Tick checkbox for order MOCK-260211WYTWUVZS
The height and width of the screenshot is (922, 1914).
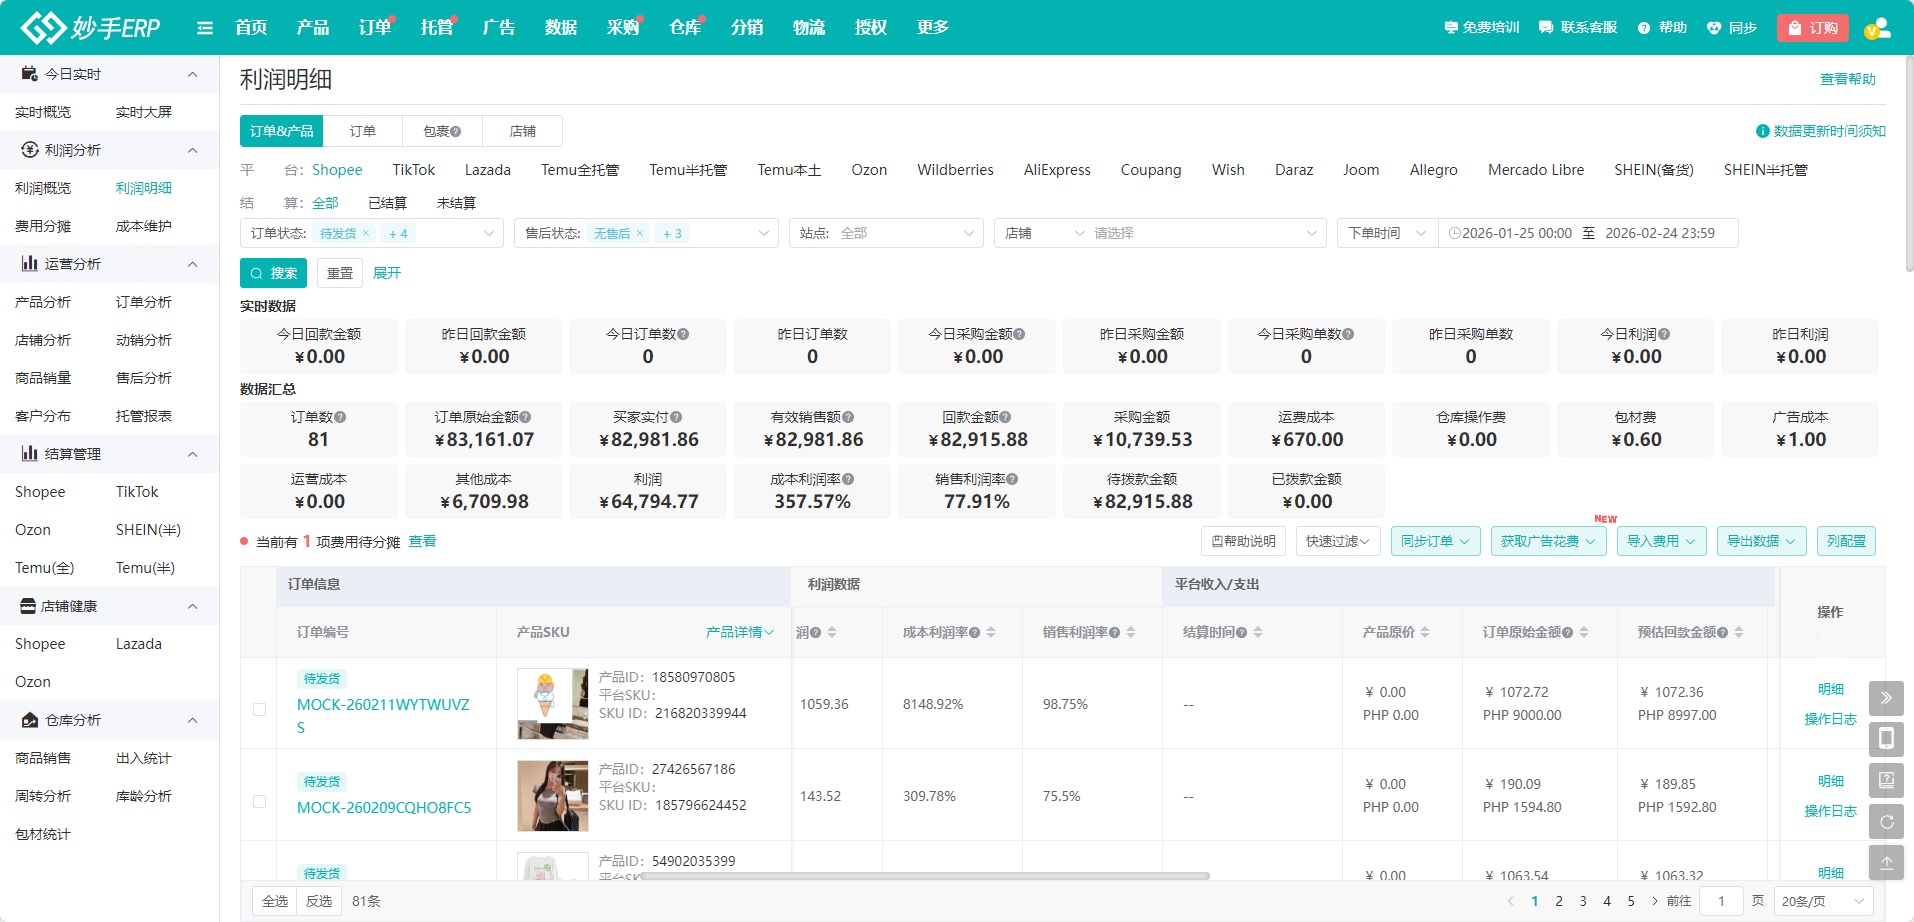pyautogui.click(x=259, y=710)
